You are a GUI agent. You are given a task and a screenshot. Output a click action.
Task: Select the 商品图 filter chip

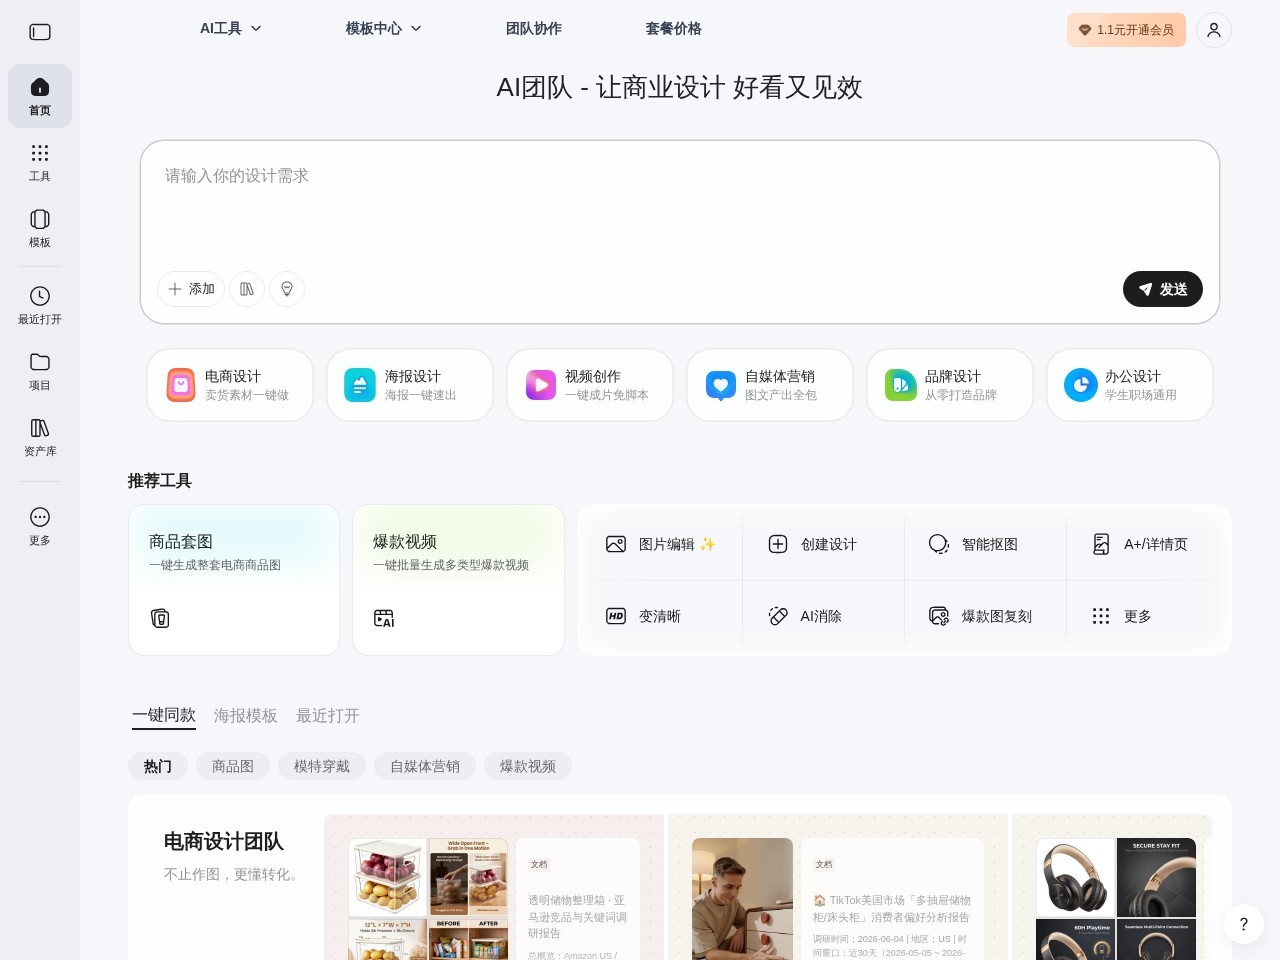(x=233, y=766)
